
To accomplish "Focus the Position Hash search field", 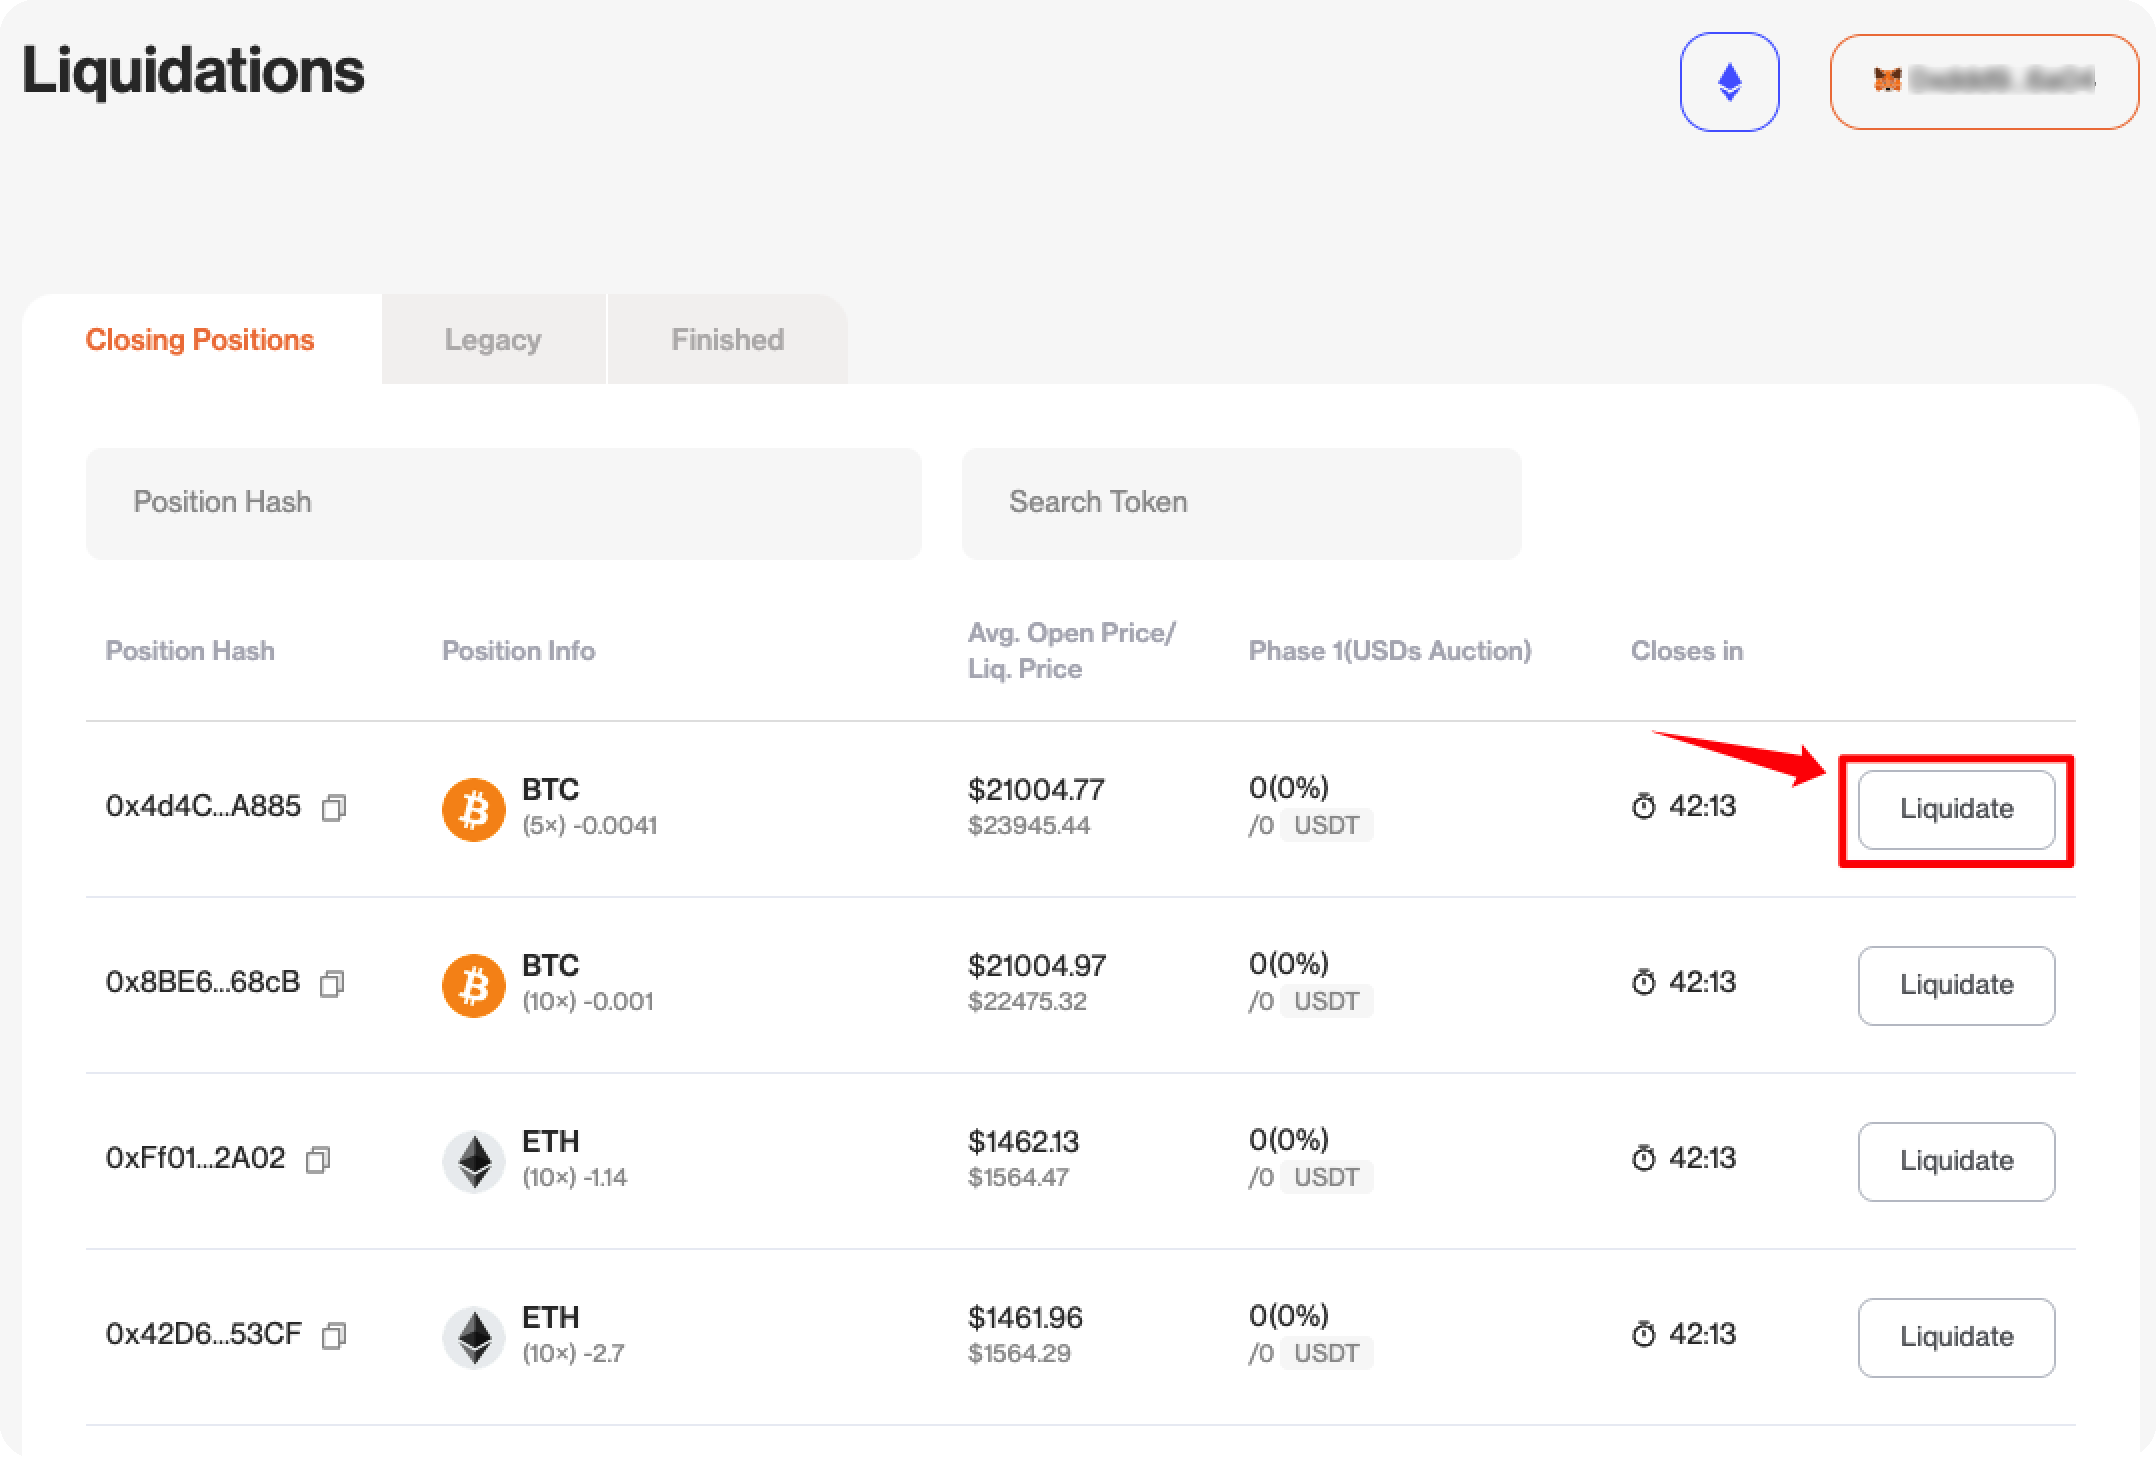I will click(503, 502).
